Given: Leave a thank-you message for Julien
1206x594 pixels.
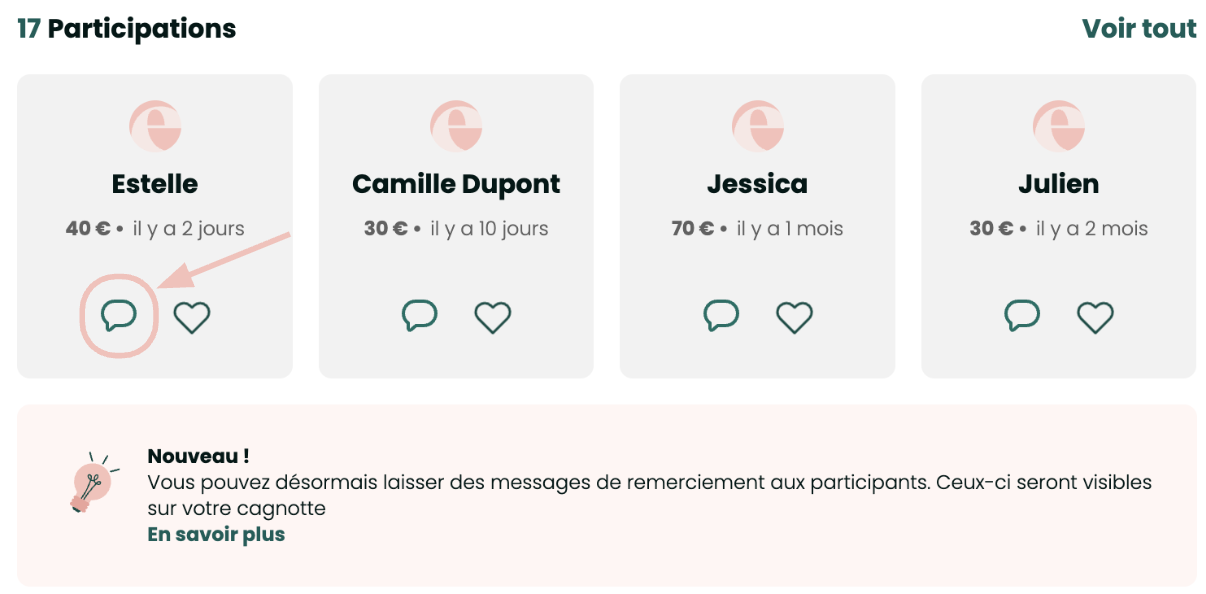Looking at the screenshot, I should [x=1022, y=316].
